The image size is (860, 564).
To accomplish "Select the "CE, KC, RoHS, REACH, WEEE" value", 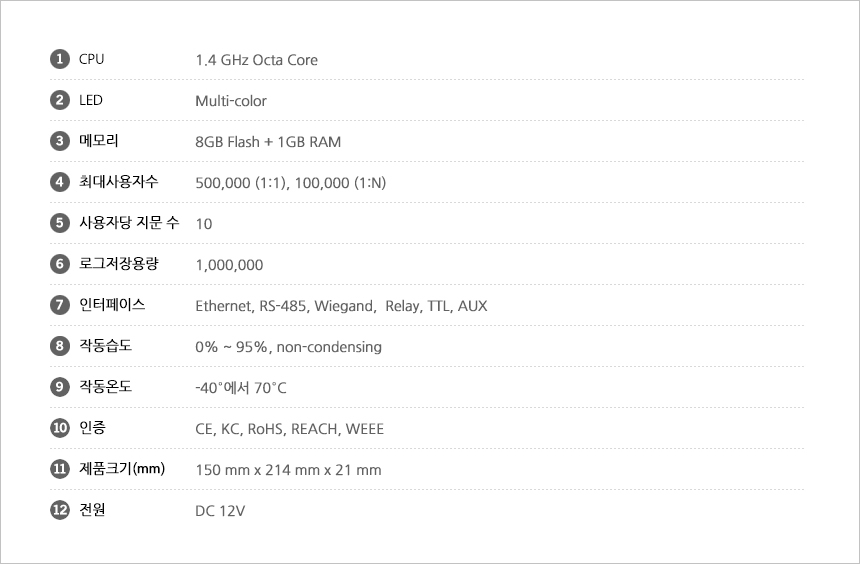I will pyautogui.click(x=289, y=429).
